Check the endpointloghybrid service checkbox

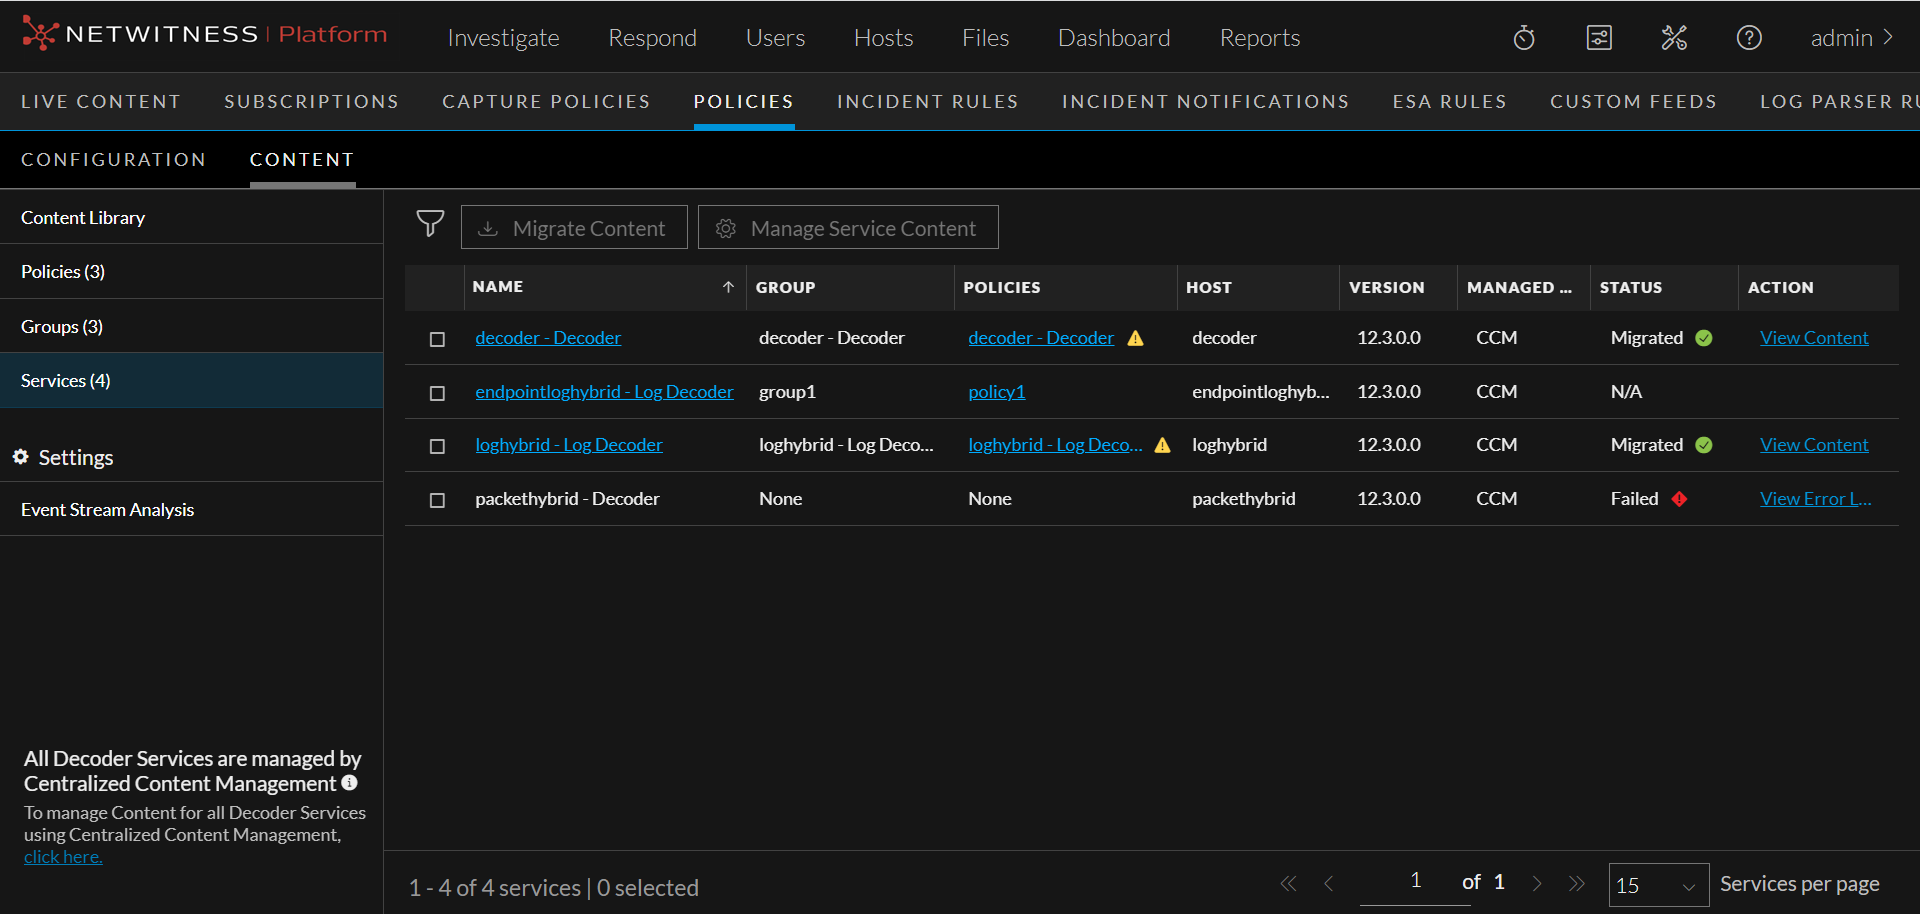437,393
